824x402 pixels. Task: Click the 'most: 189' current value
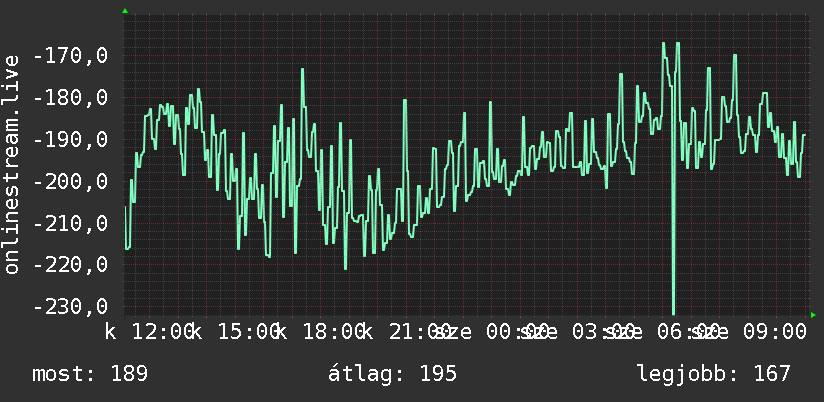pyautogui.click(x=90, y=374)
